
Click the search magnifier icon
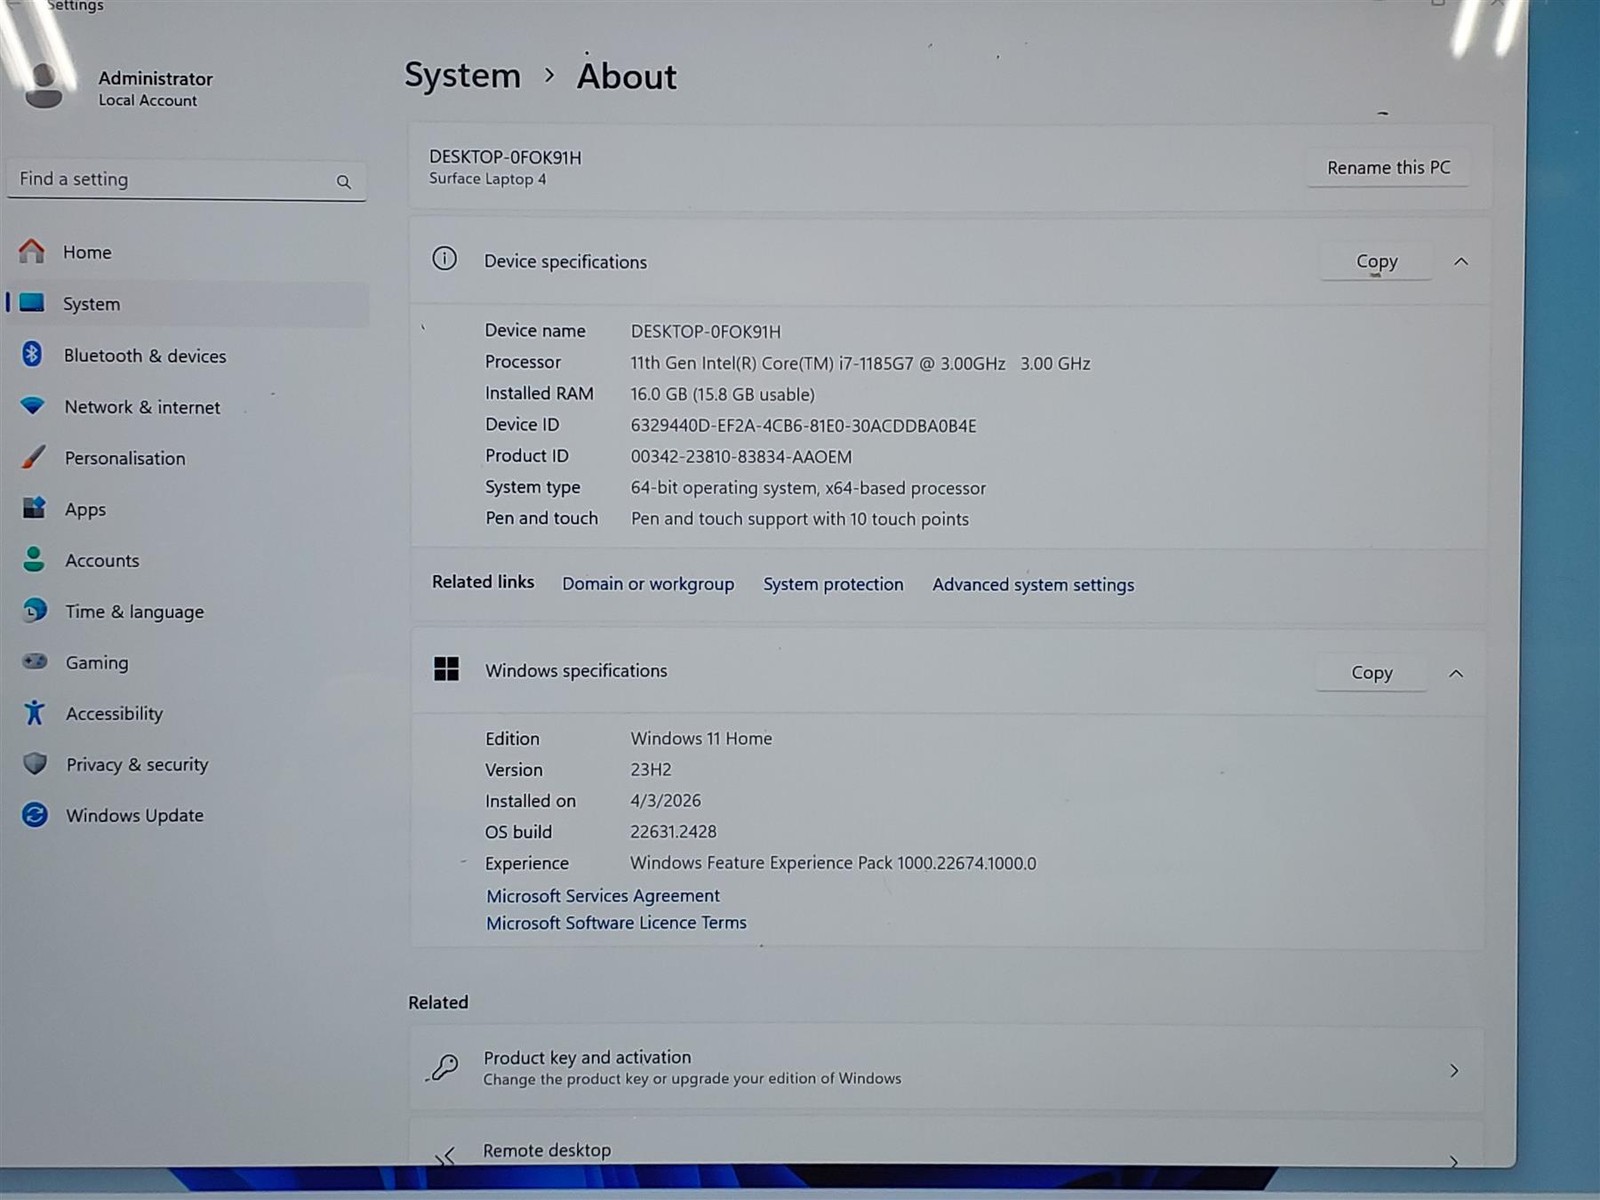point(344,182)
